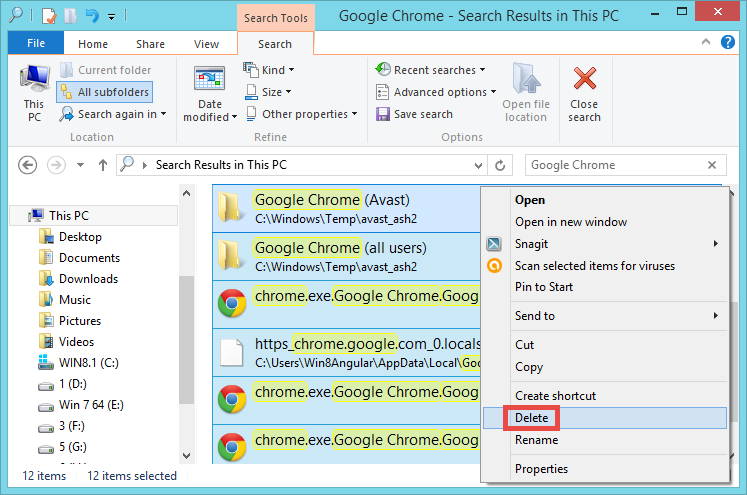Open Explorer Help question mark icon
The height and width of the screenshot is (495, 747).
(727, 42)
